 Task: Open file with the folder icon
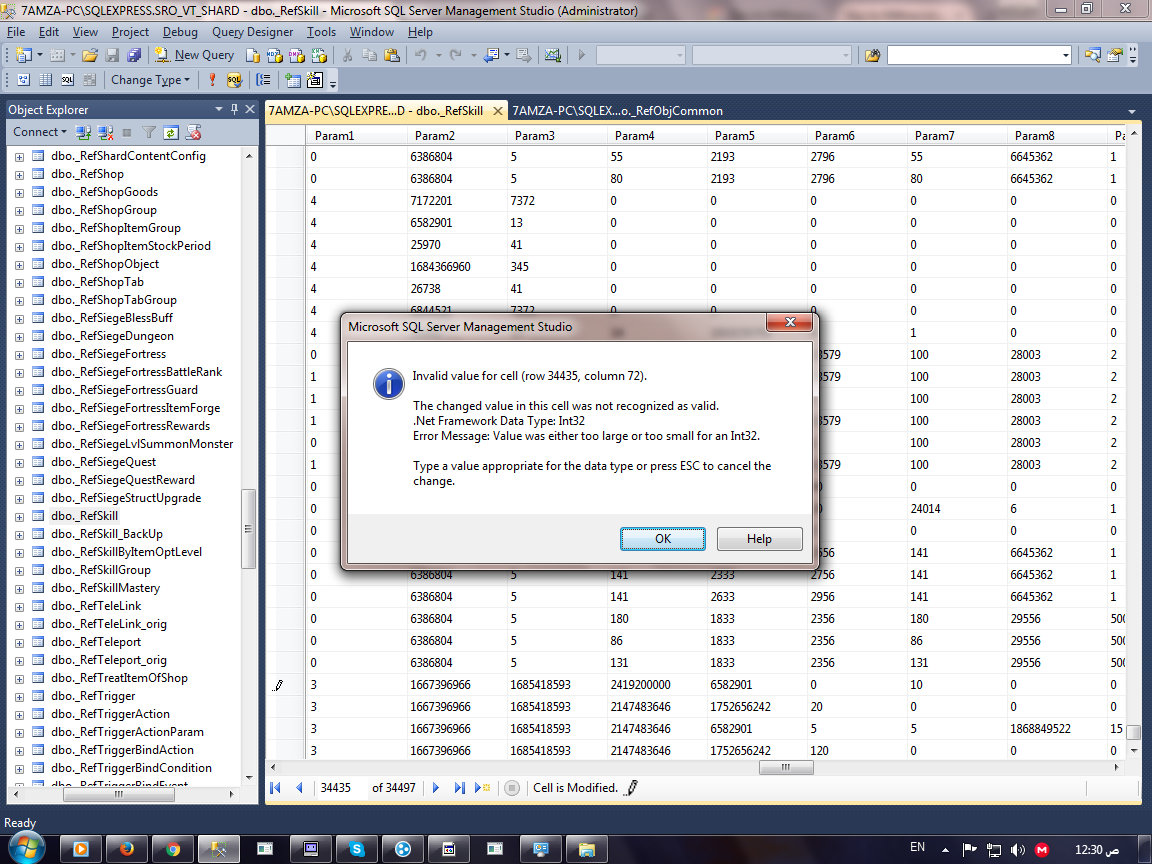(90, 55)
